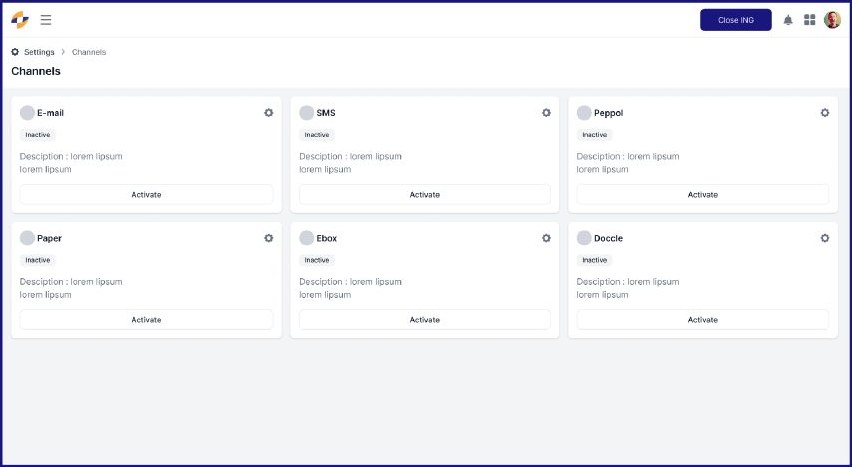This screenshot has width=852, height=467.
Task: Open the notifications bell
Action: coord(788,20)
